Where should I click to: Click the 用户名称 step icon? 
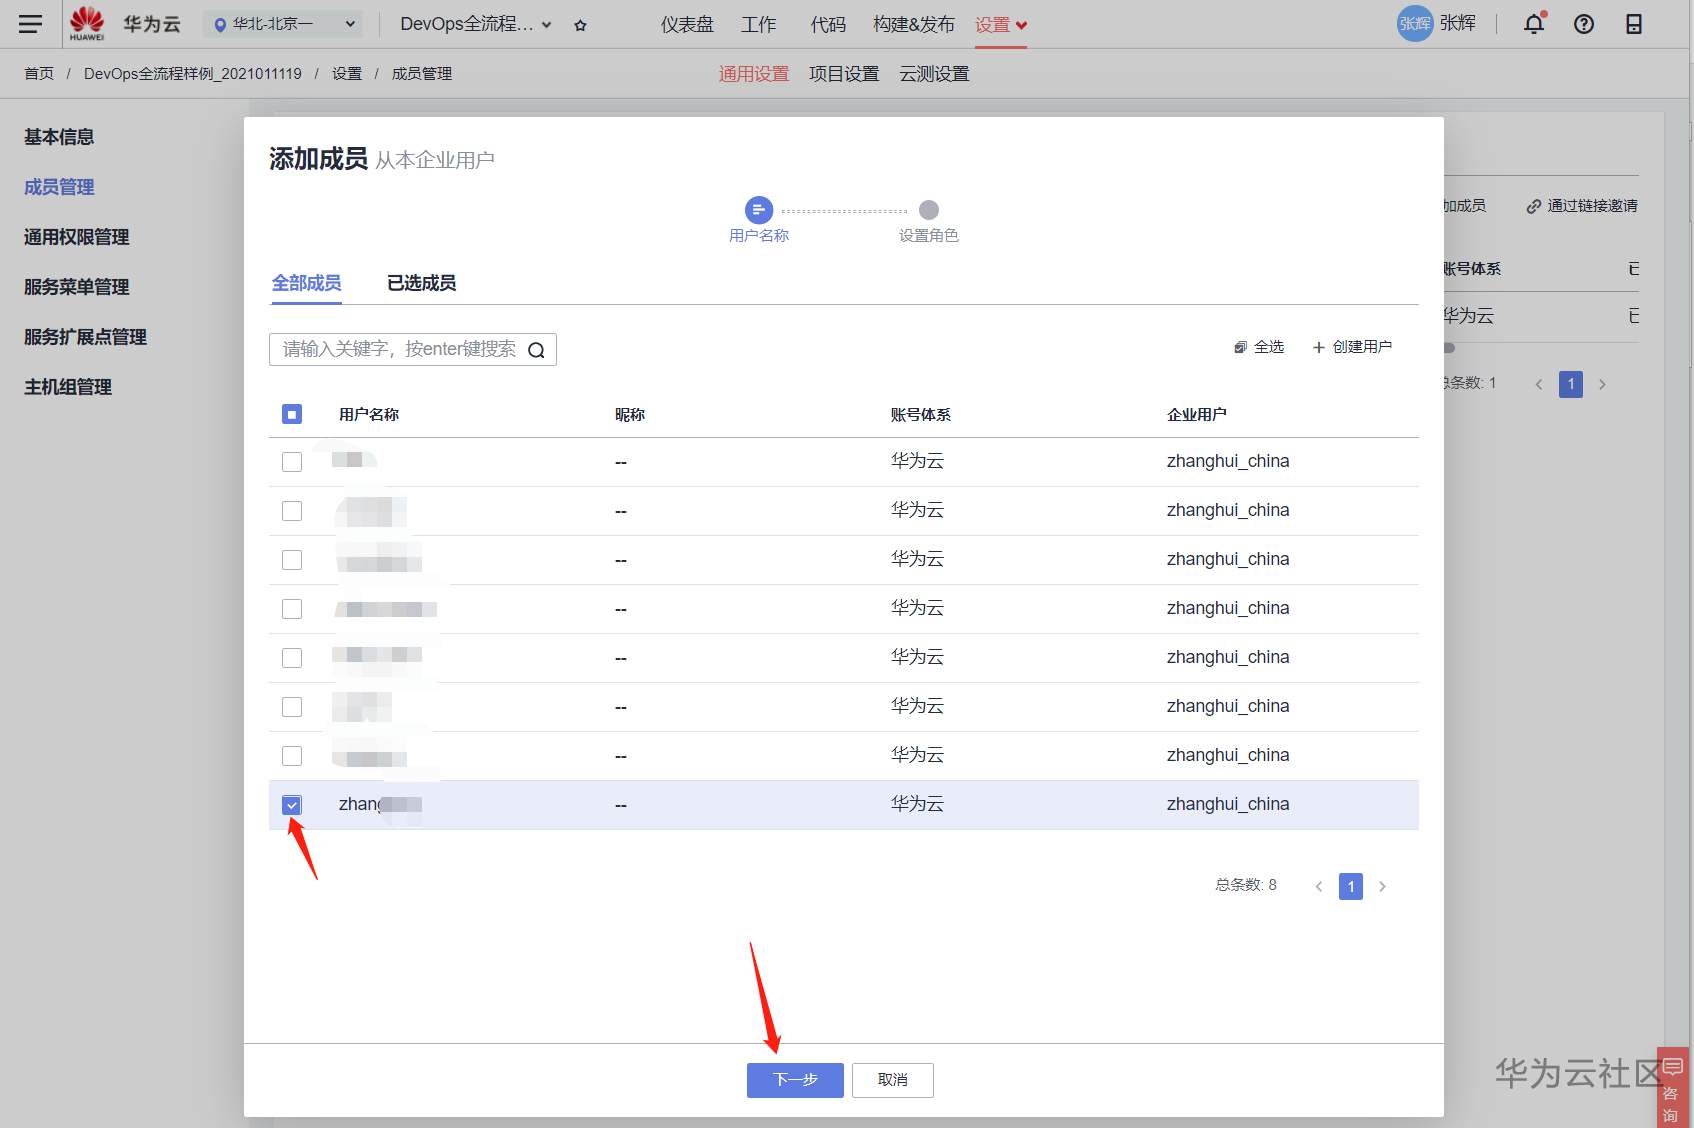759,210
